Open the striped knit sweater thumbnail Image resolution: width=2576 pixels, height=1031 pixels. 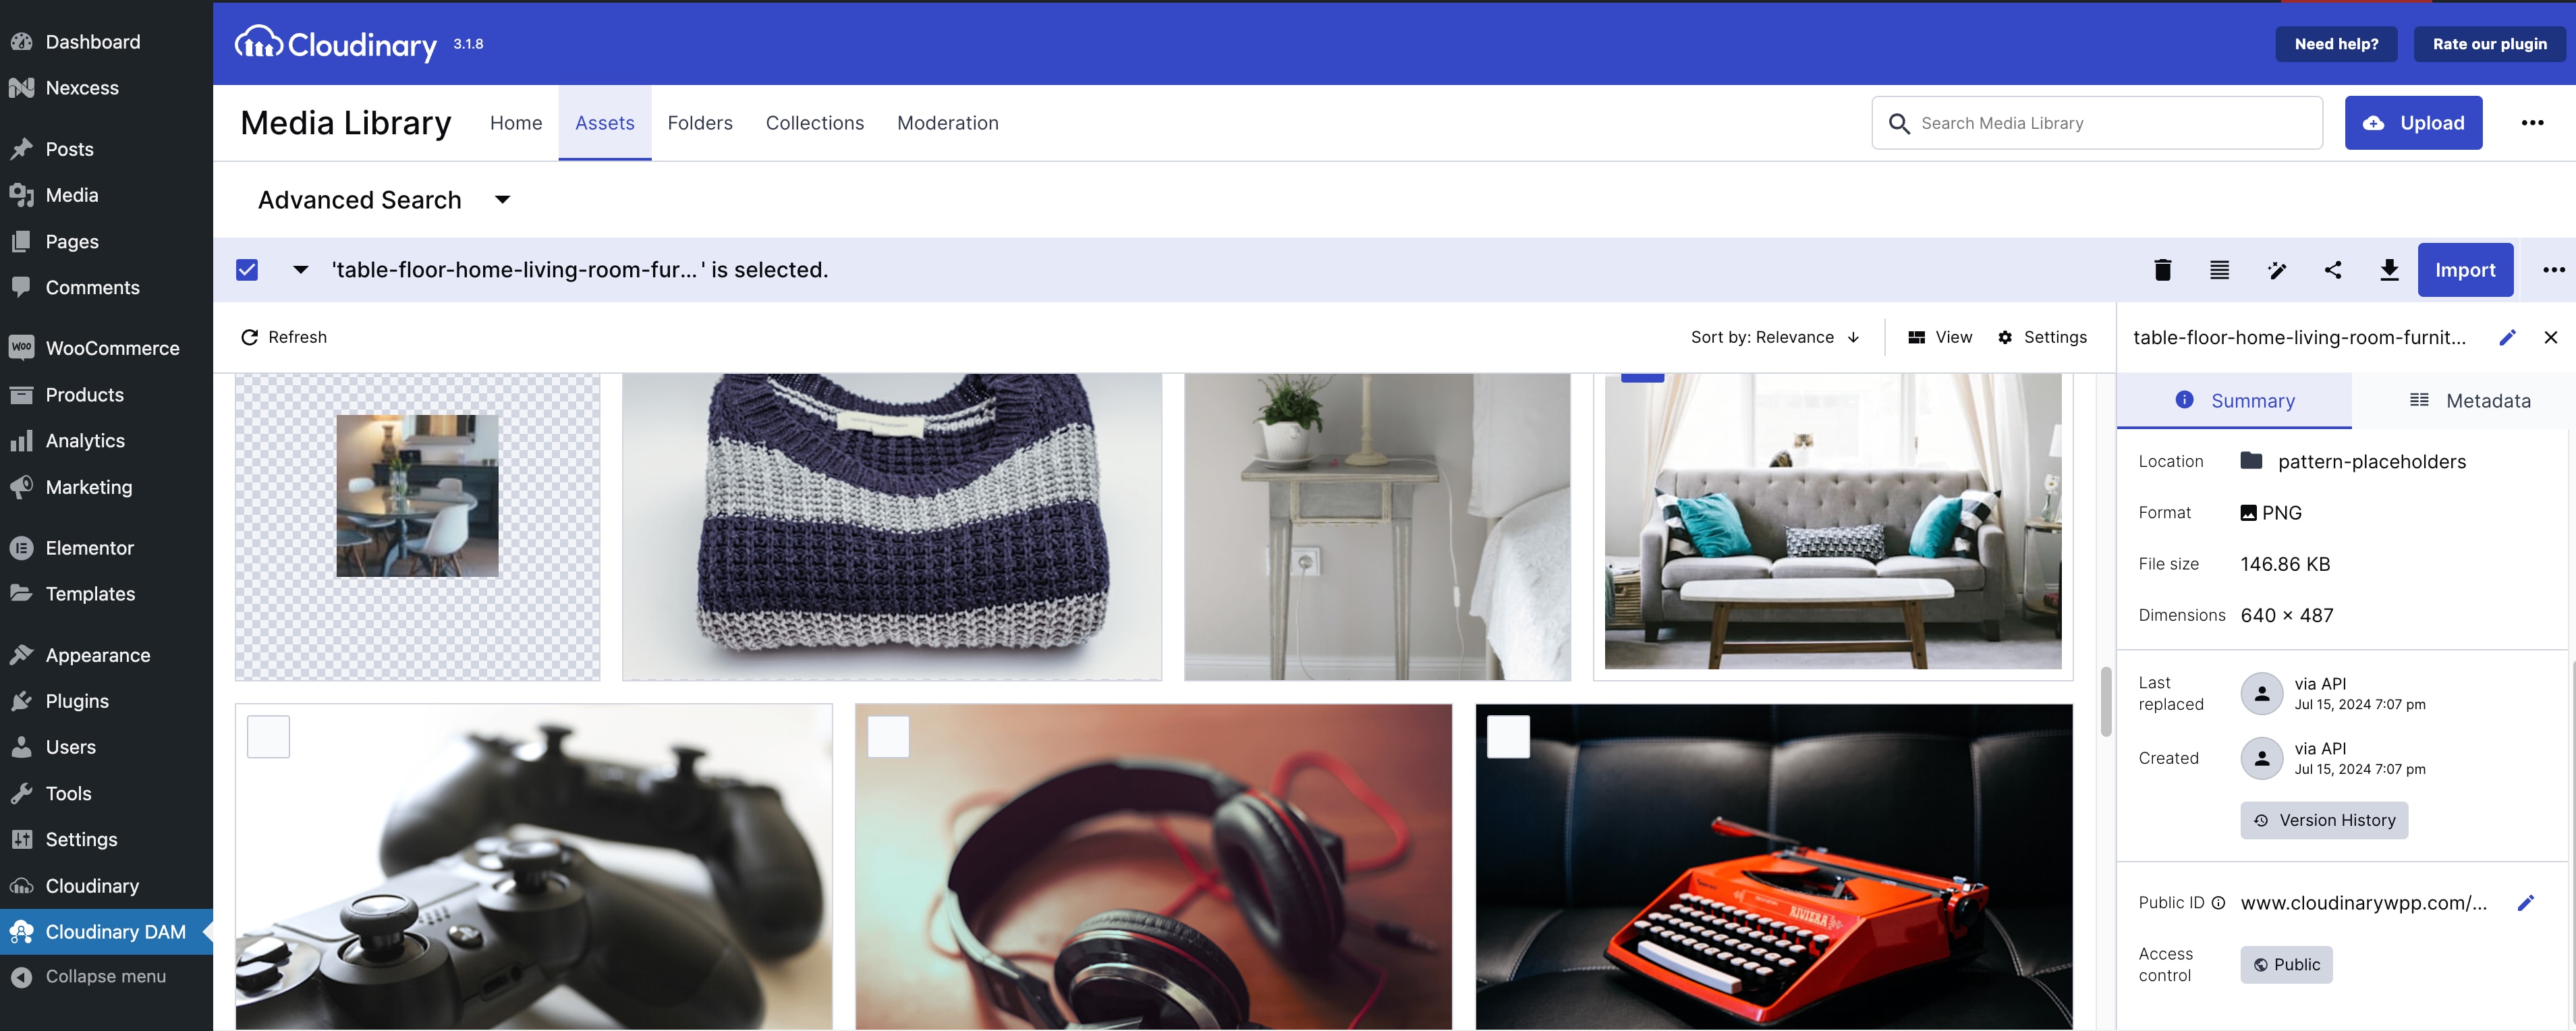[892, 527]
